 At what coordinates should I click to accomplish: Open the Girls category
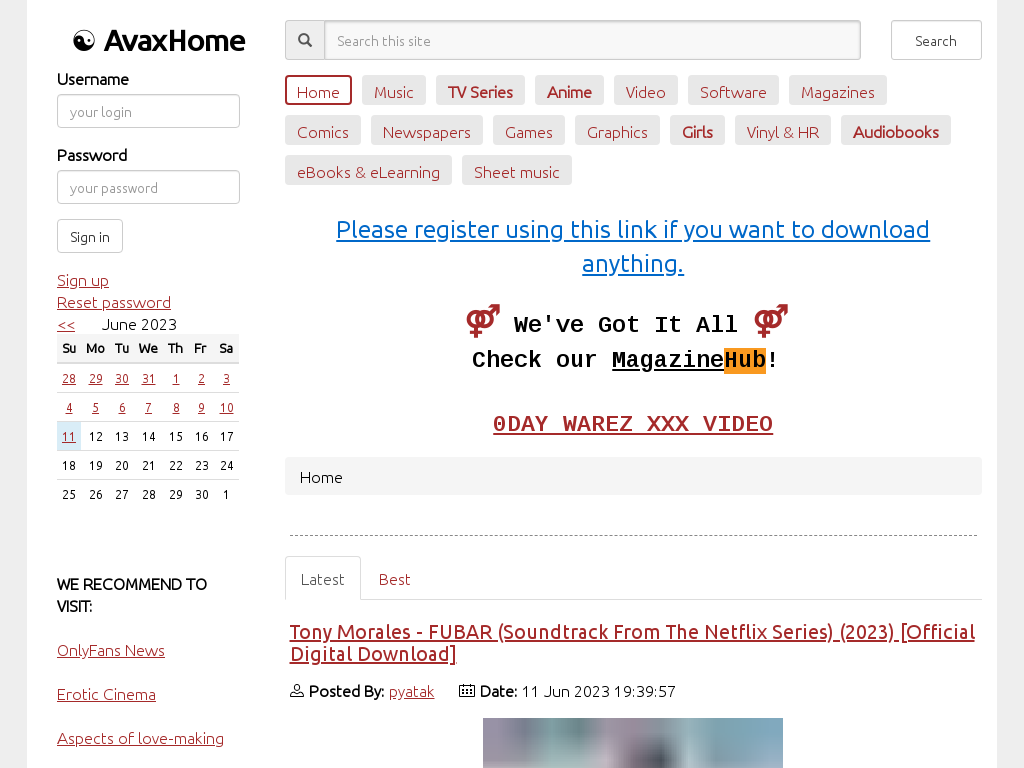697,131
